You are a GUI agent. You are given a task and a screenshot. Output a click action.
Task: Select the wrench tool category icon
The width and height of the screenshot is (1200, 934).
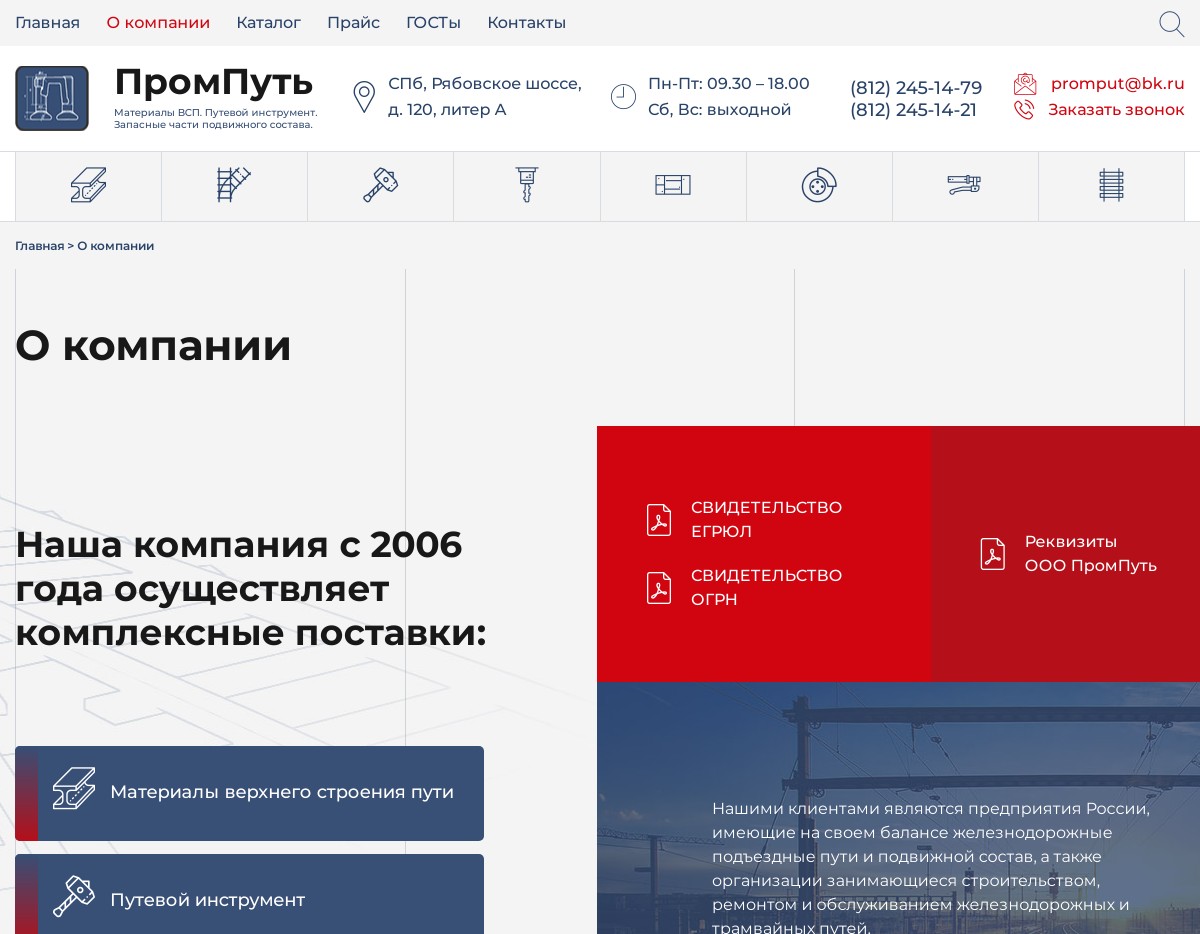click(965, 186)
